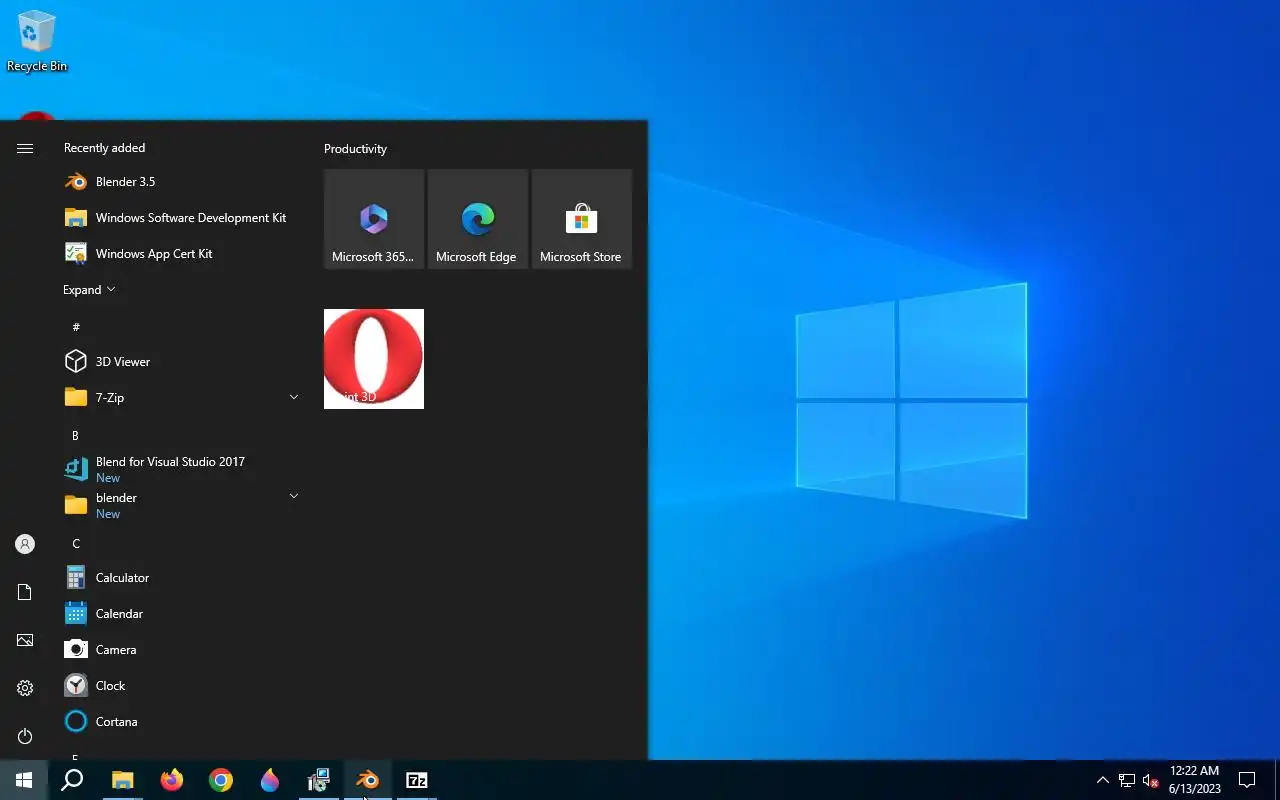Open 3D Viewer app
Image resolution: width=1280 pixels, height=800 pixels.
(x=180, y=362)
